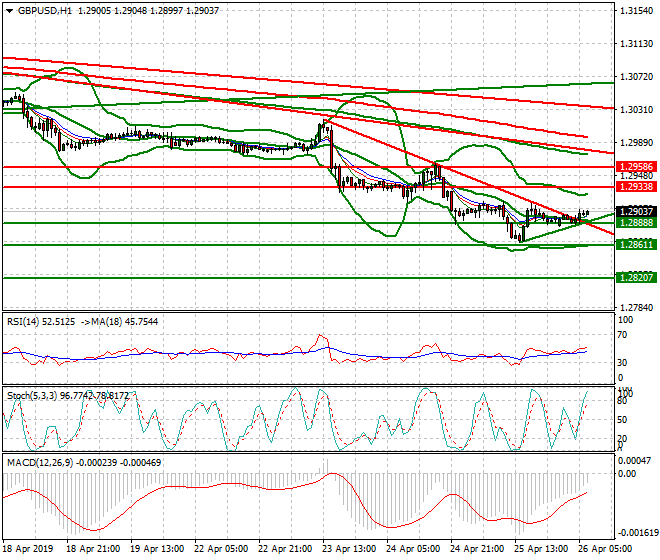Viewport: 660px width, 560px height.
Task: Click the green 1.28888 support price label
Action: pos(636,222)
